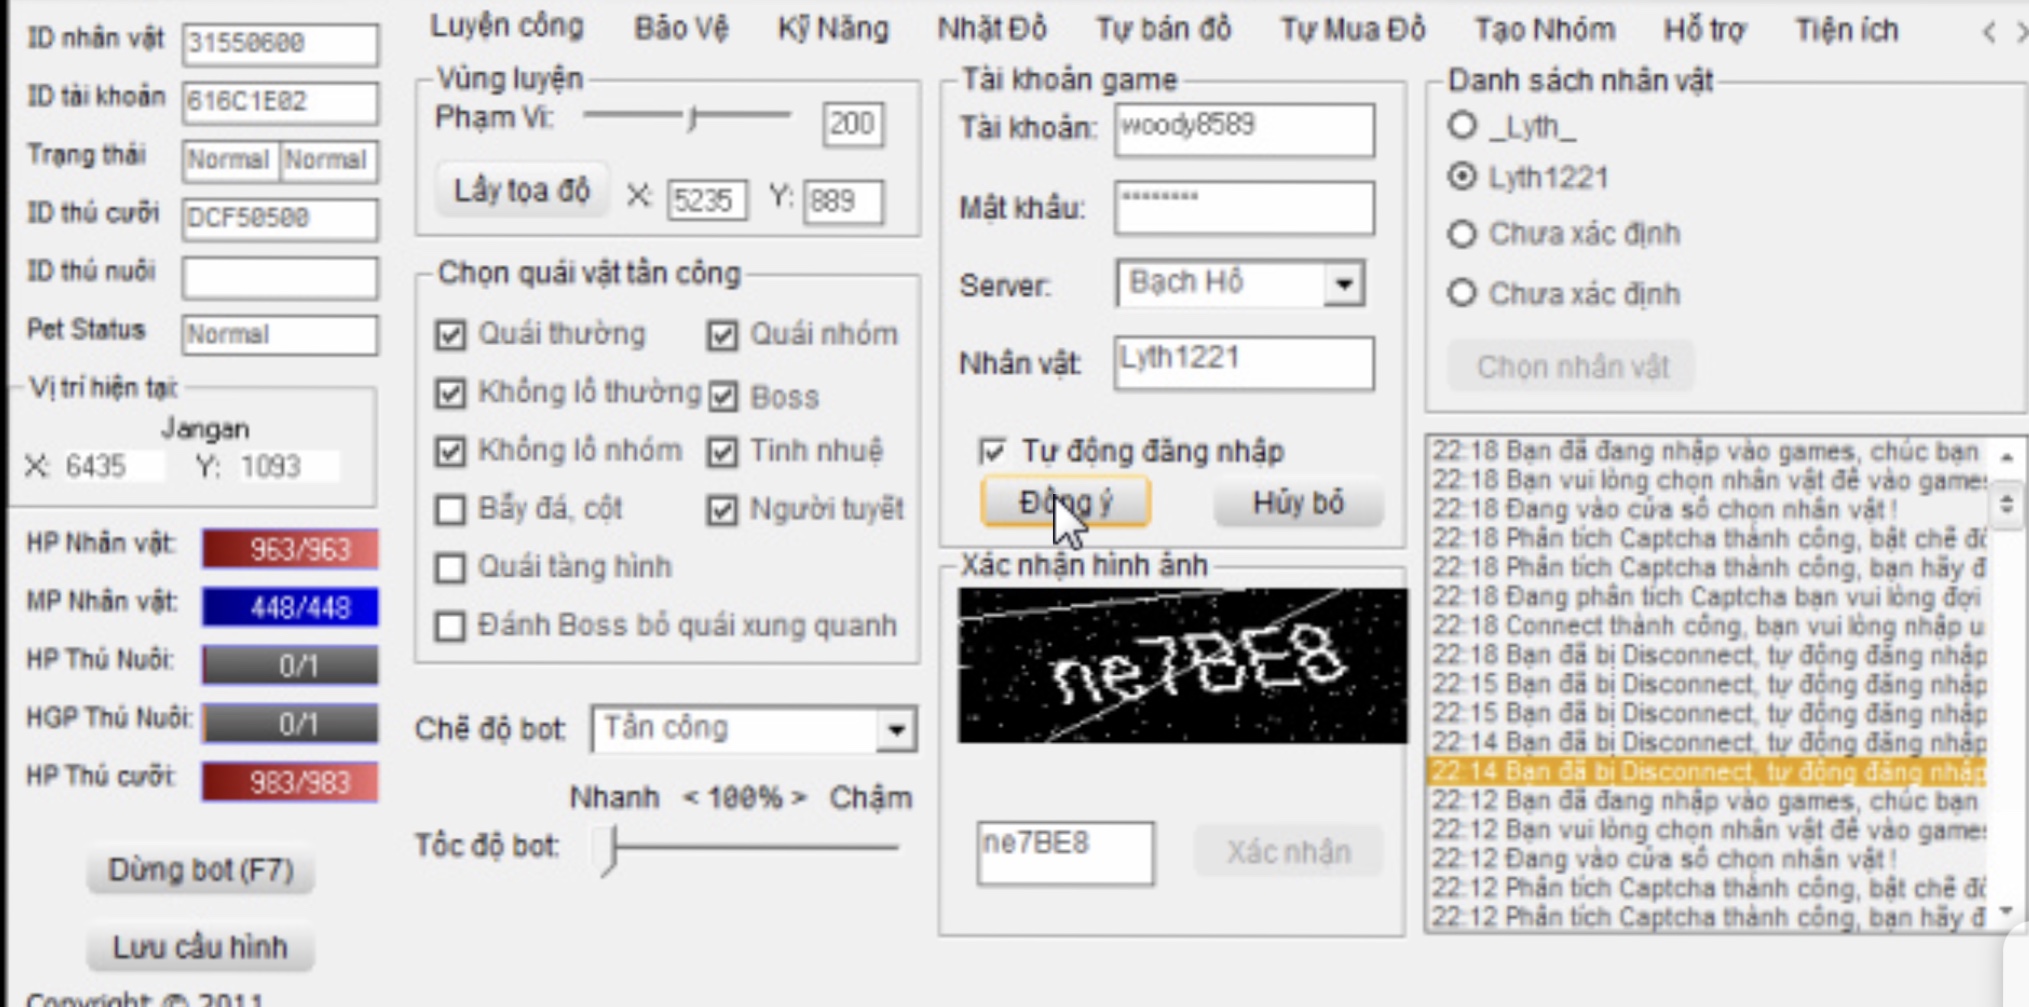This screenshot has height=1007, width=2029.
Task: Click the MP Nhân vật blue bar
Action: (x=290, y=607)
